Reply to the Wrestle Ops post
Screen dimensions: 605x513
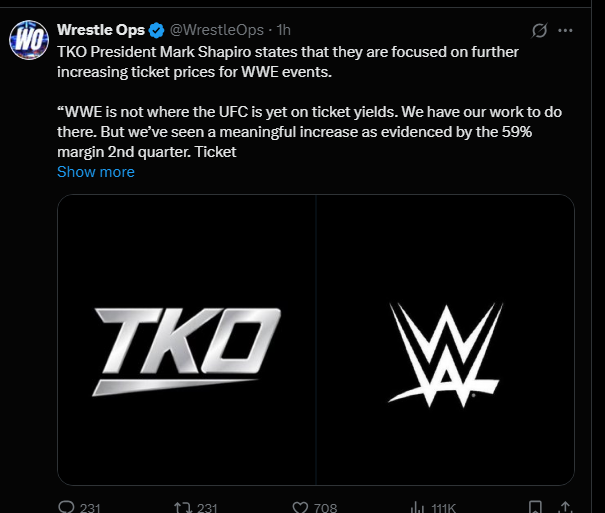tap(67, 507)
